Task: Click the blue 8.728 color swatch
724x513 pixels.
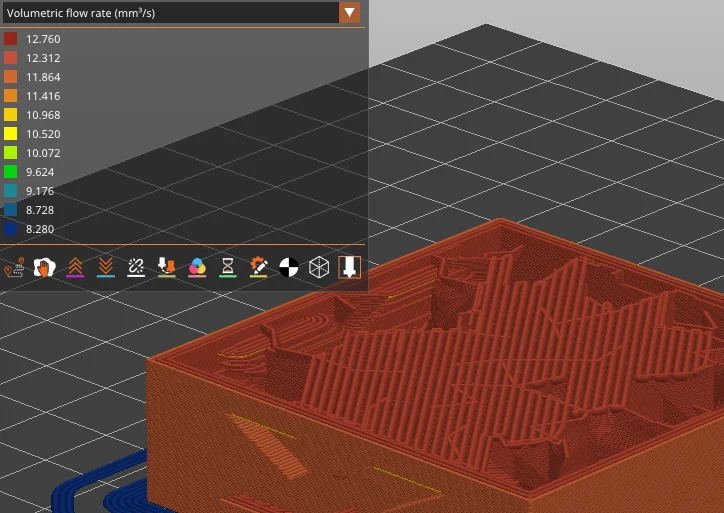Action: click(x=11, y=210)
